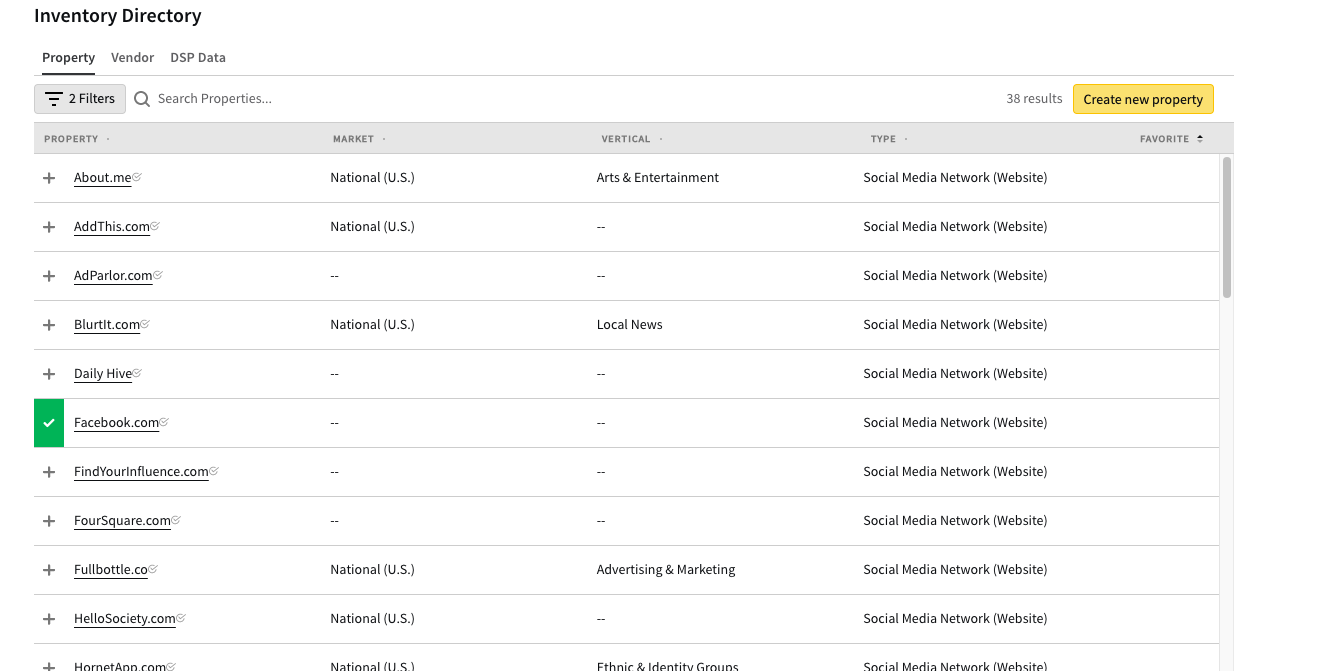Create a new property

click(x=1143, y=99)
